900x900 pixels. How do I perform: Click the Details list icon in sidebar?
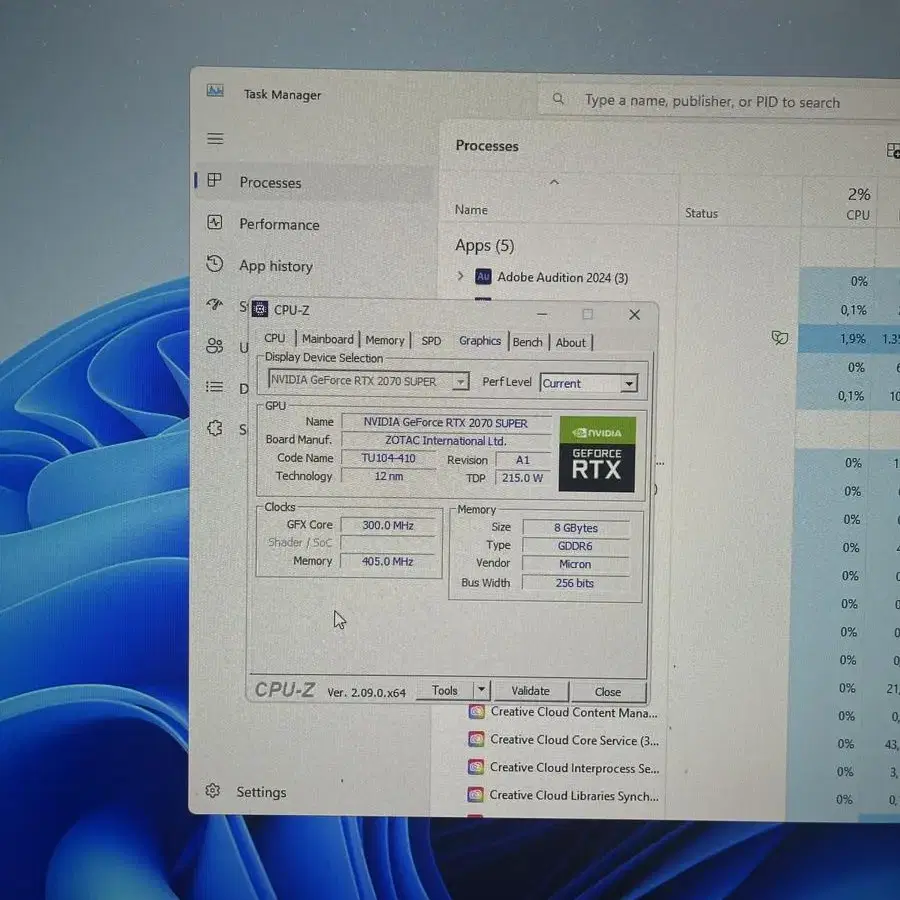coord(215,387)
